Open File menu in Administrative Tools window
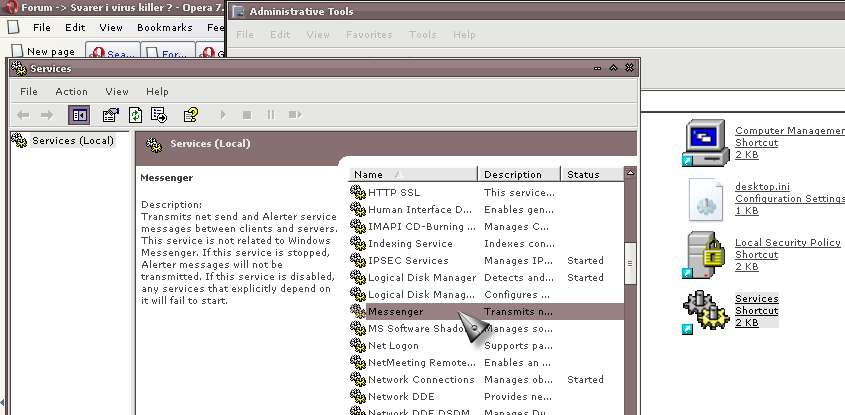Image resolution: width=845 pixels, height=415 pixels. [x=245, y=34]
